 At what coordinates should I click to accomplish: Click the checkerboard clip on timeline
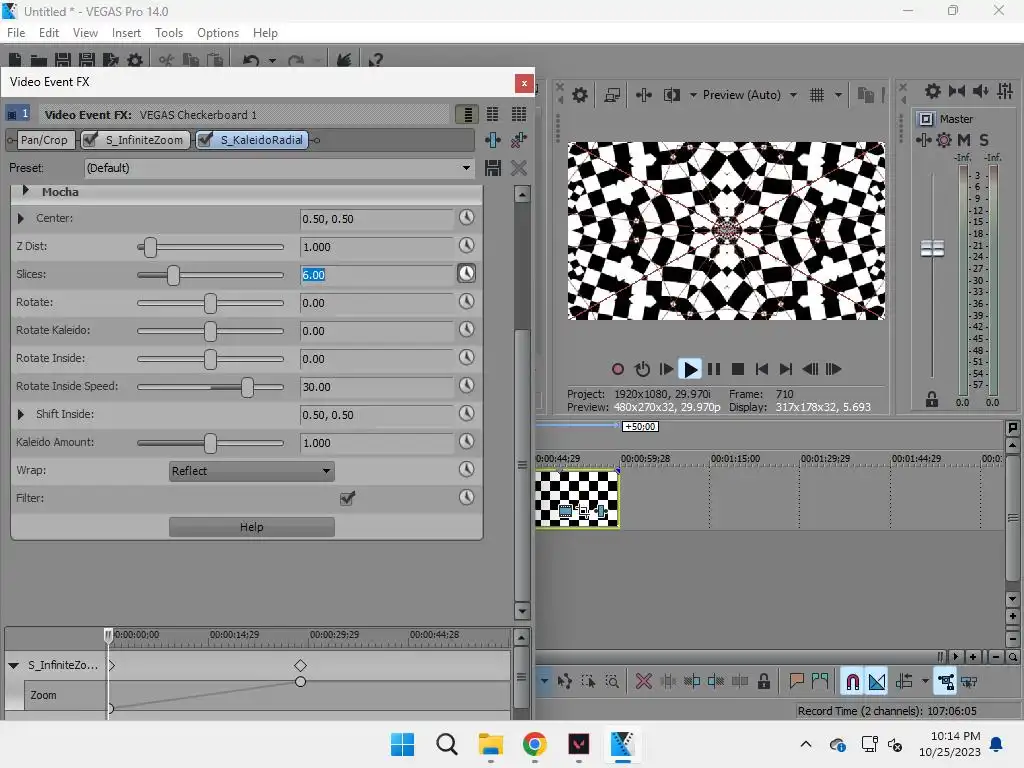coord(577,498)
